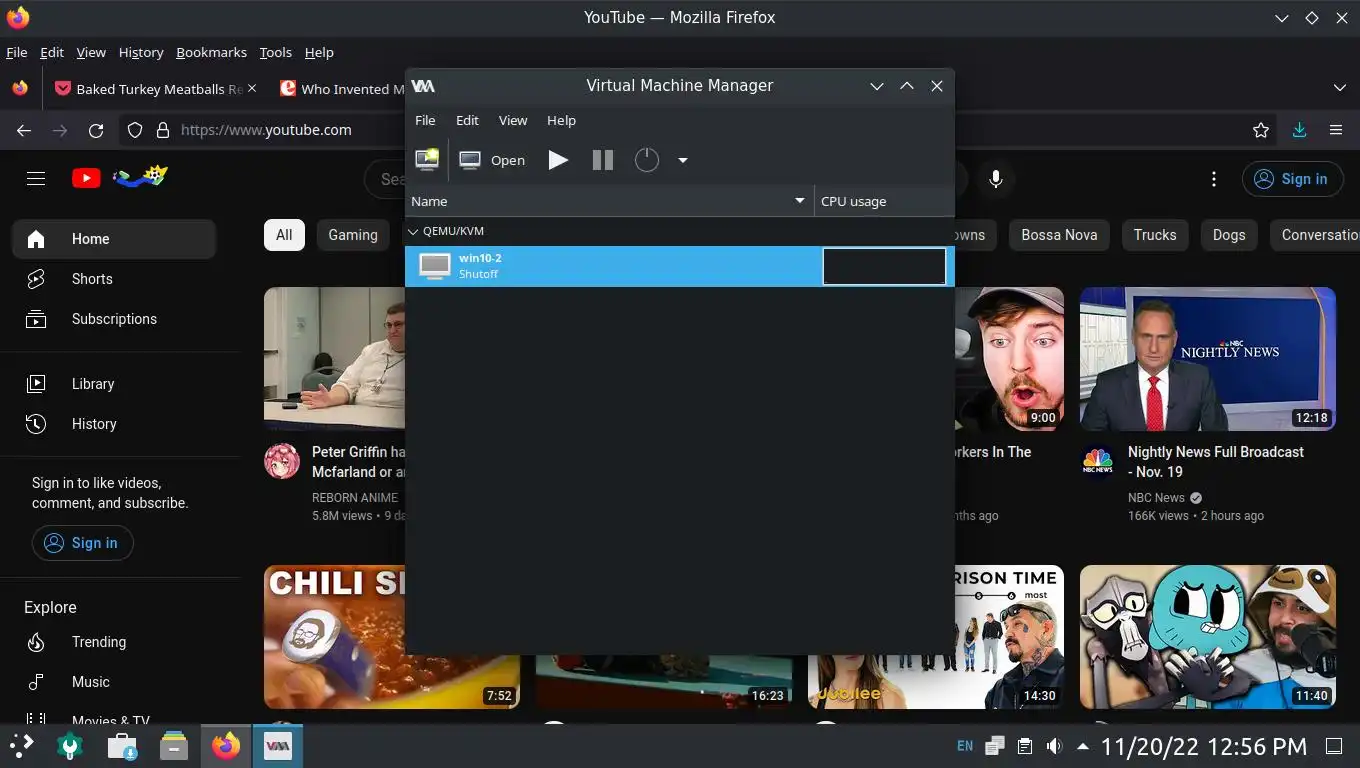The image size is (1360, 768).
Task: Search with voice microphone icon
Action: pyautogui.click(x=995, y=179)
